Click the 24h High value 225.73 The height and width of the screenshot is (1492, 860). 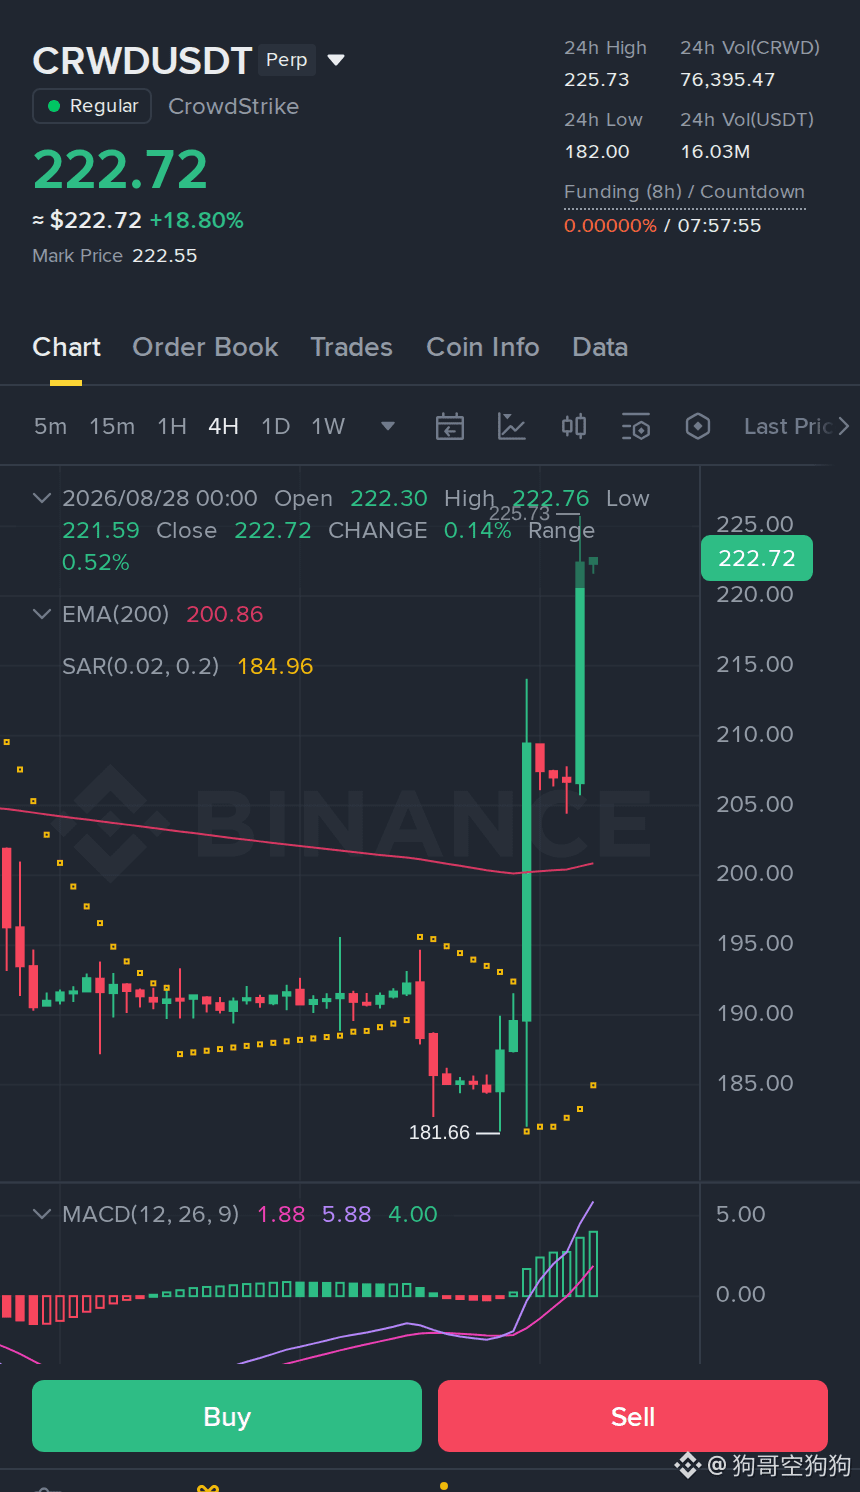[x=597, y=80]
